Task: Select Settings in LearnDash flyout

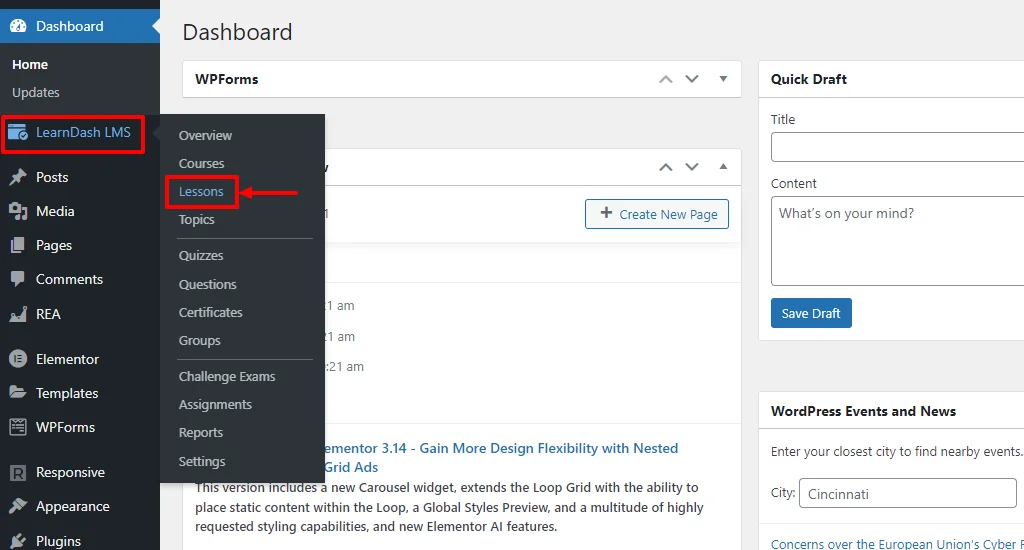Action: click(x=202, y=461)
